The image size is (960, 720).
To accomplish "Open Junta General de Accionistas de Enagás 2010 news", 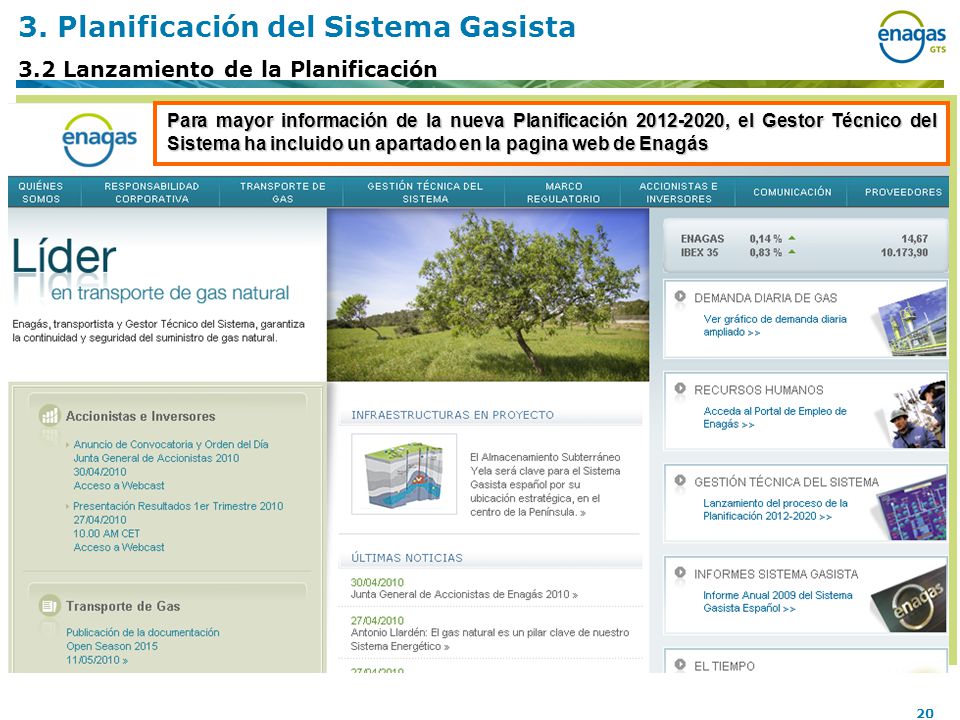I will click(464, 594).
